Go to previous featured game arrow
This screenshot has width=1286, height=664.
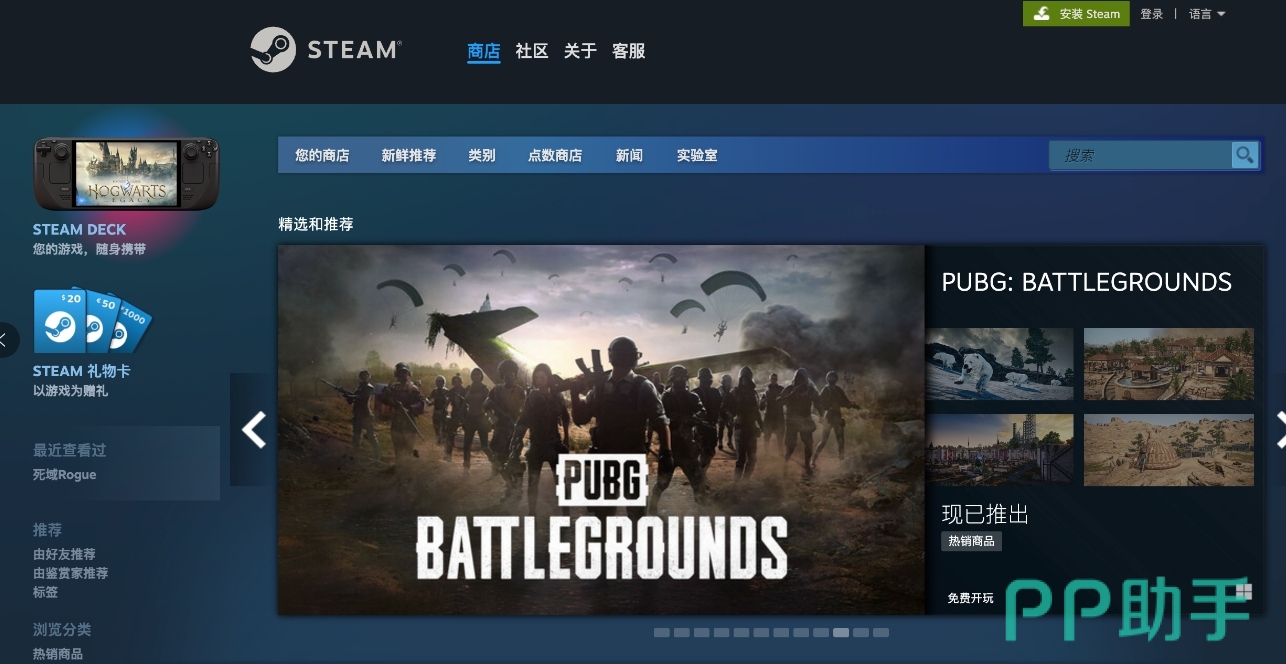click(x=253, y=430)
